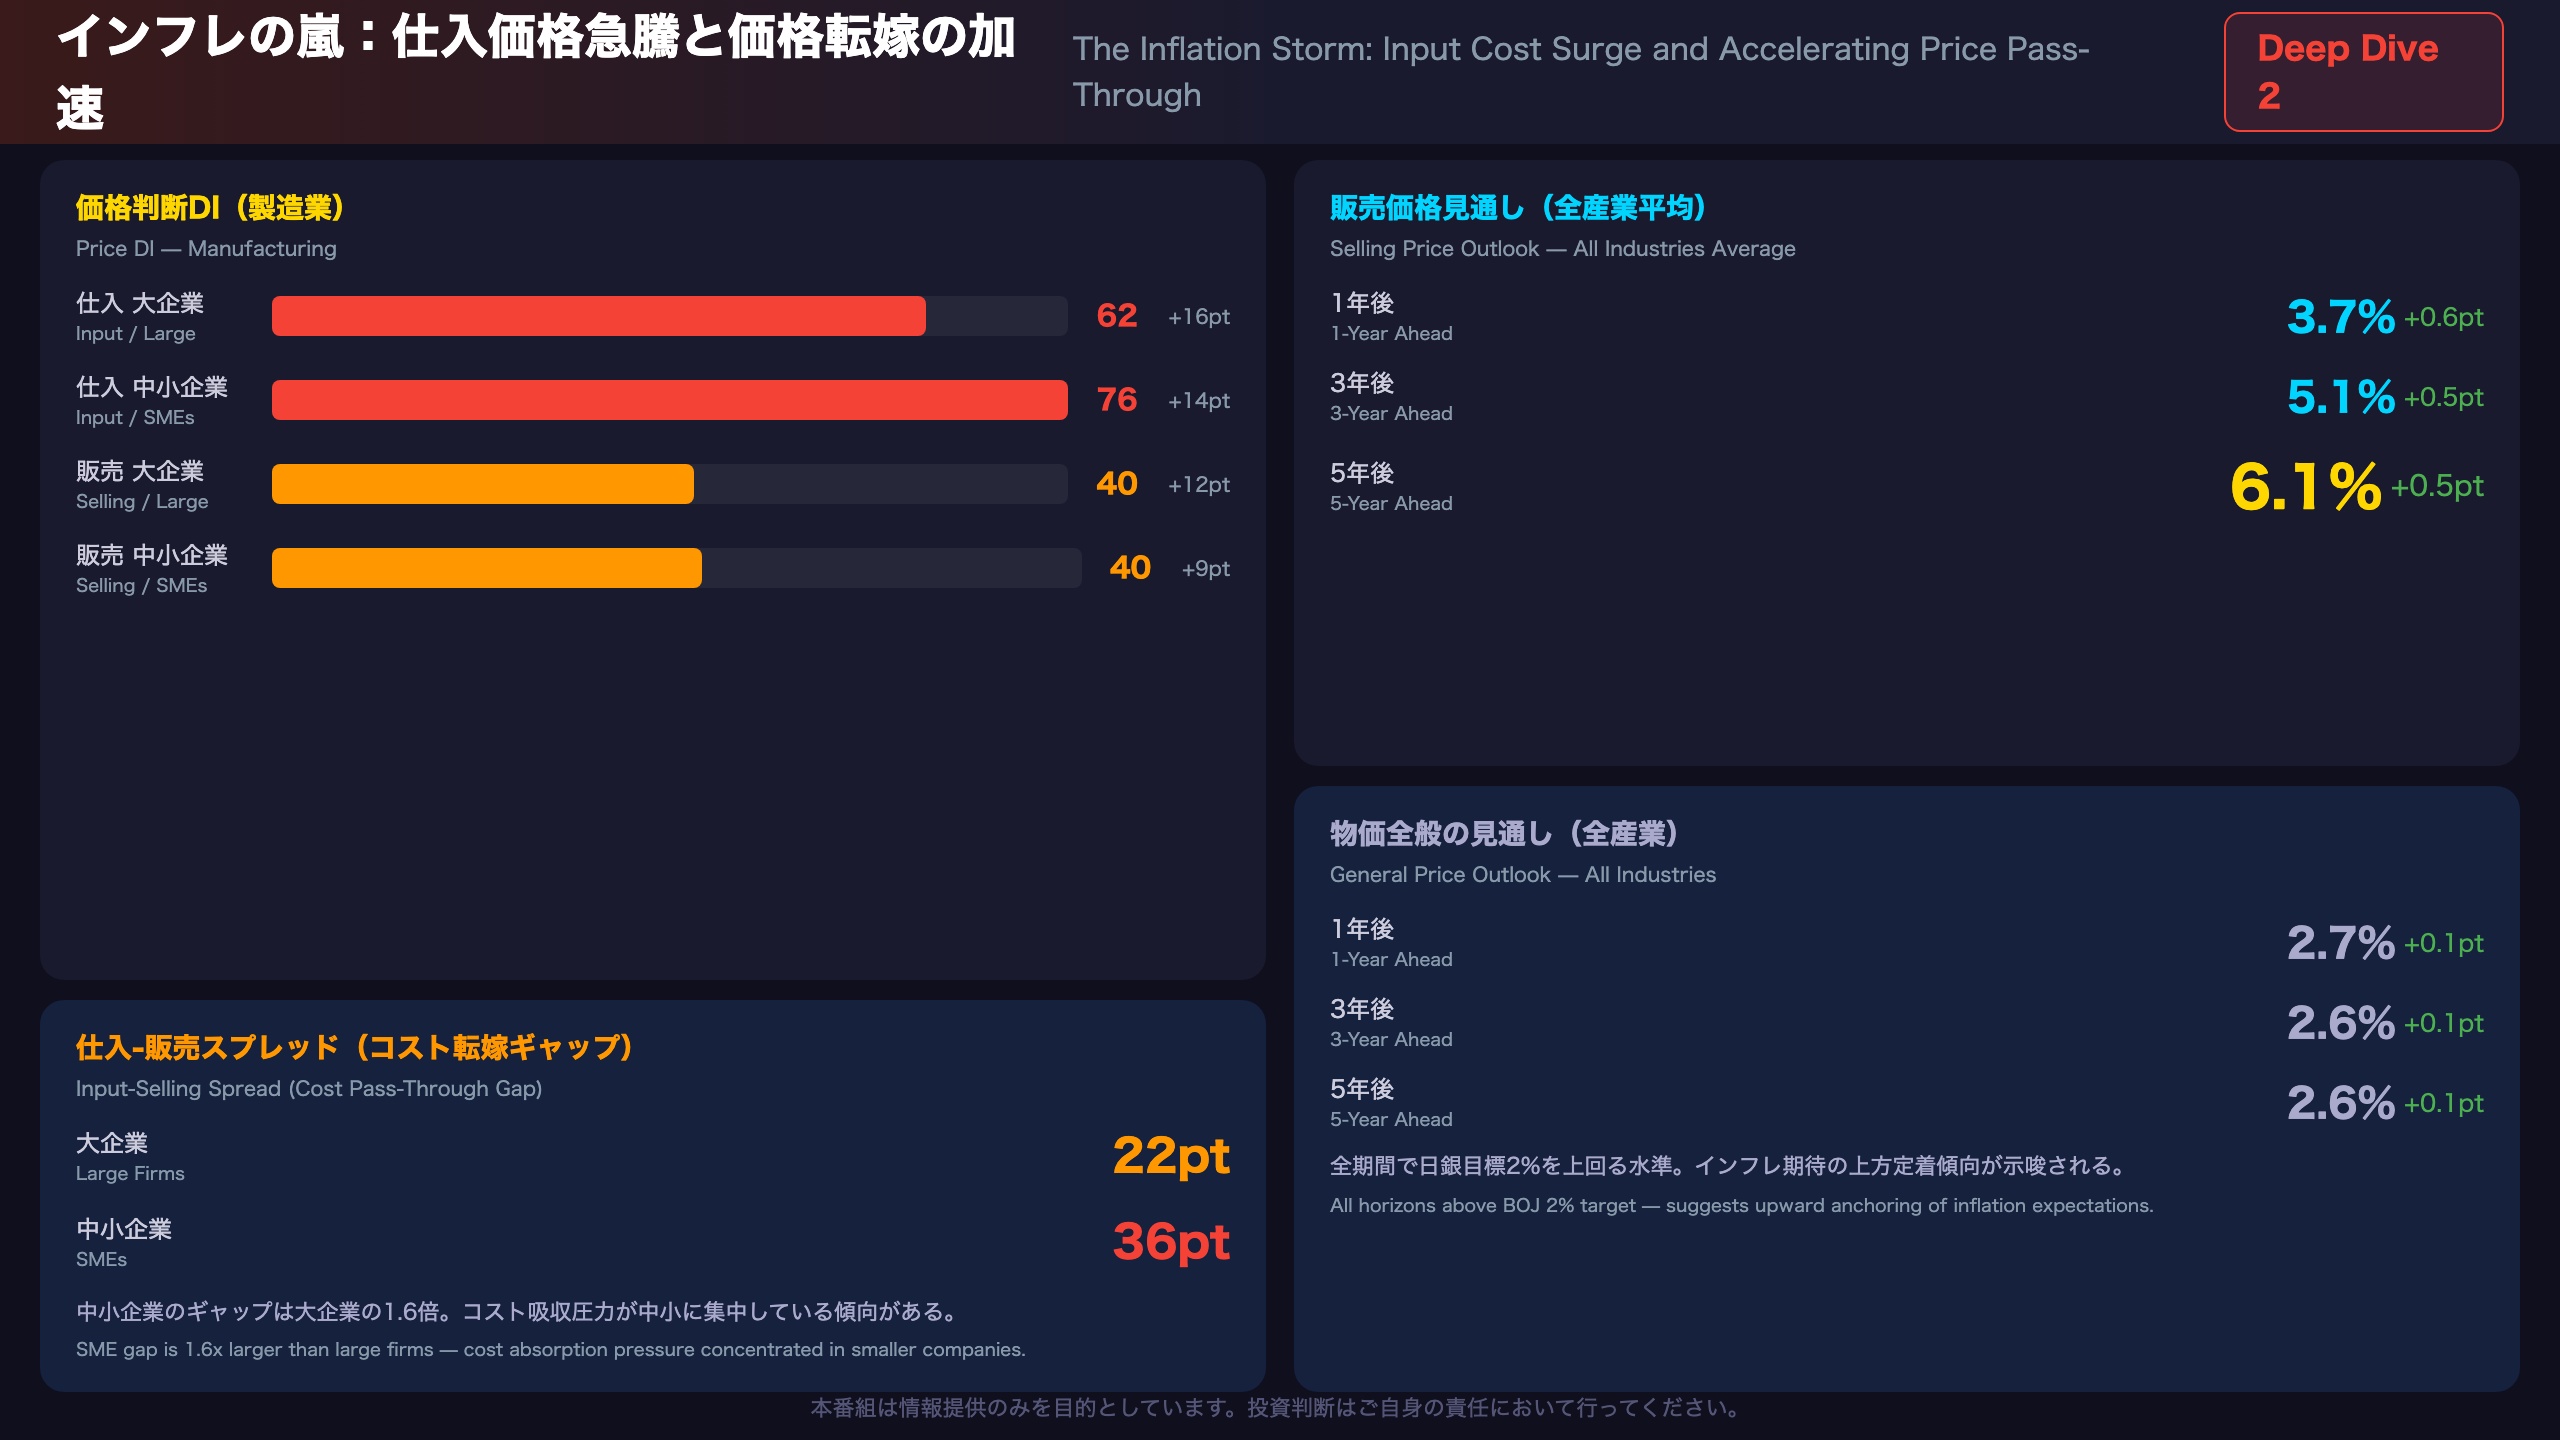Click the Input / SMEs red bar

click(669, 400)
